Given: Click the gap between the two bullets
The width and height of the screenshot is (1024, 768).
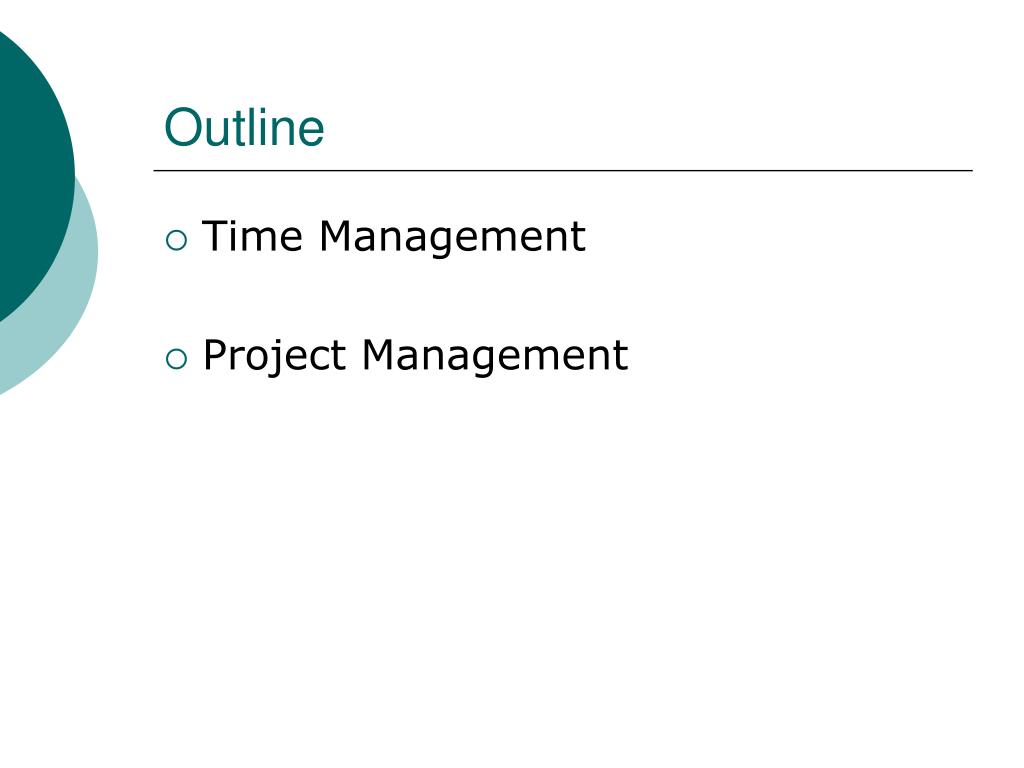Looking at the screenshot, I should (x=394, y=297).
